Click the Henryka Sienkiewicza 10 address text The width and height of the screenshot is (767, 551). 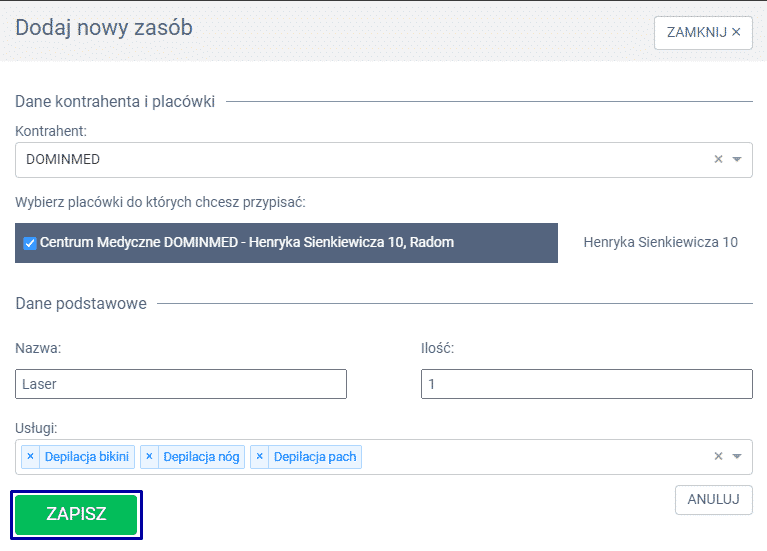(660, 242)
